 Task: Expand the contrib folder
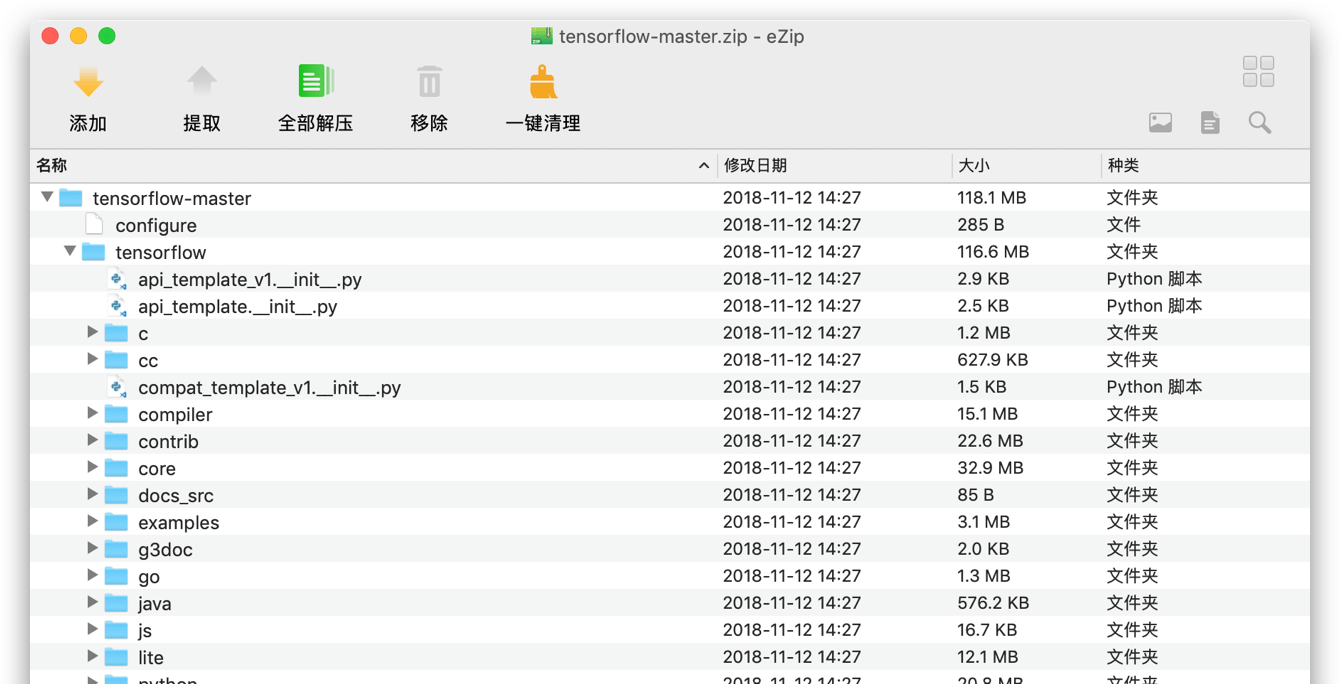coord(92,440)
